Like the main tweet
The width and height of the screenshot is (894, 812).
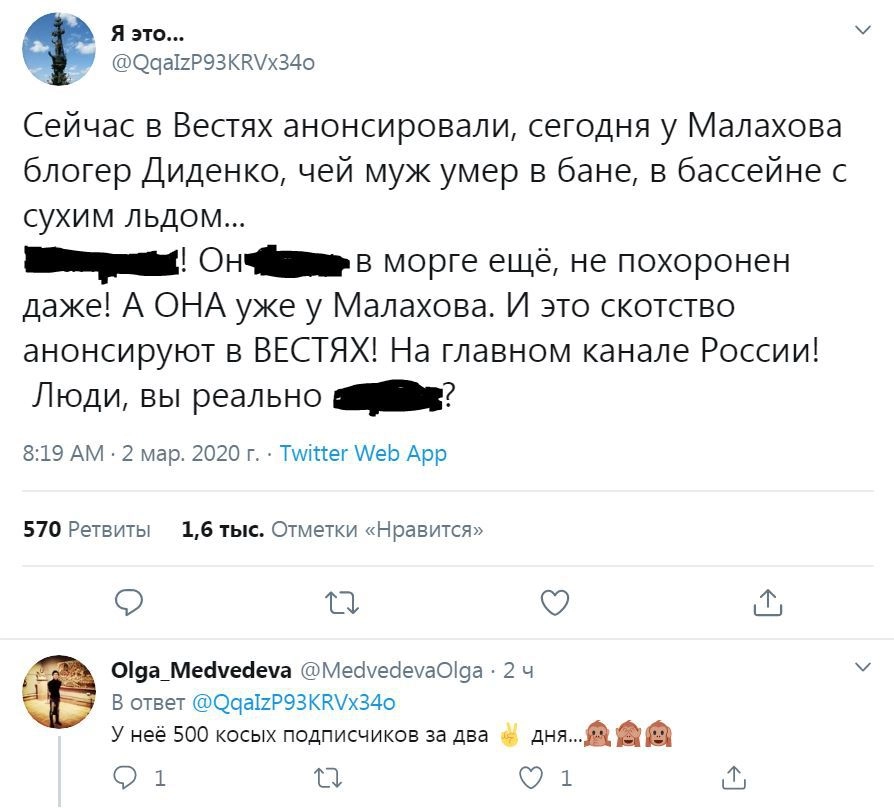pos(554,601)
